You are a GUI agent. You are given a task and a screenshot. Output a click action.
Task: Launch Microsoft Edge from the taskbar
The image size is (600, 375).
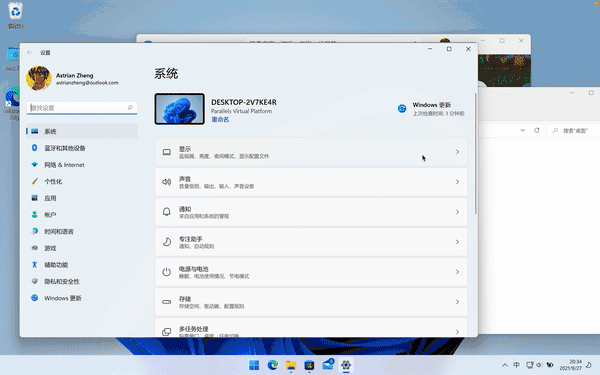(x=272, y=365)
